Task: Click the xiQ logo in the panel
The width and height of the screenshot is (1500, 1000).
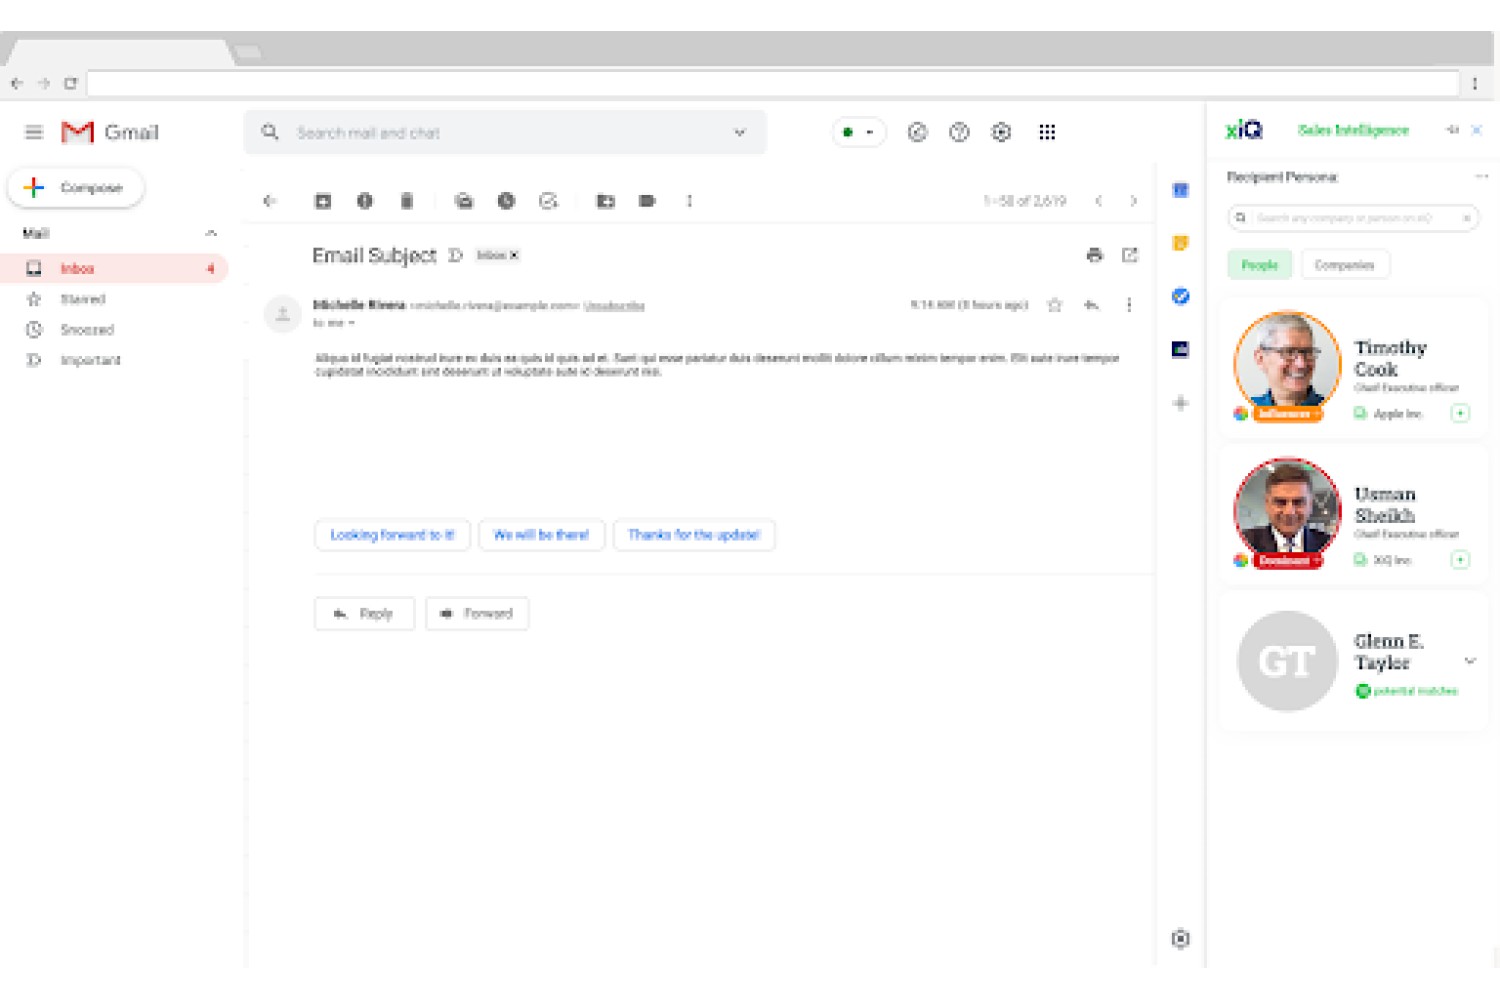Action: pos(1244,130)
